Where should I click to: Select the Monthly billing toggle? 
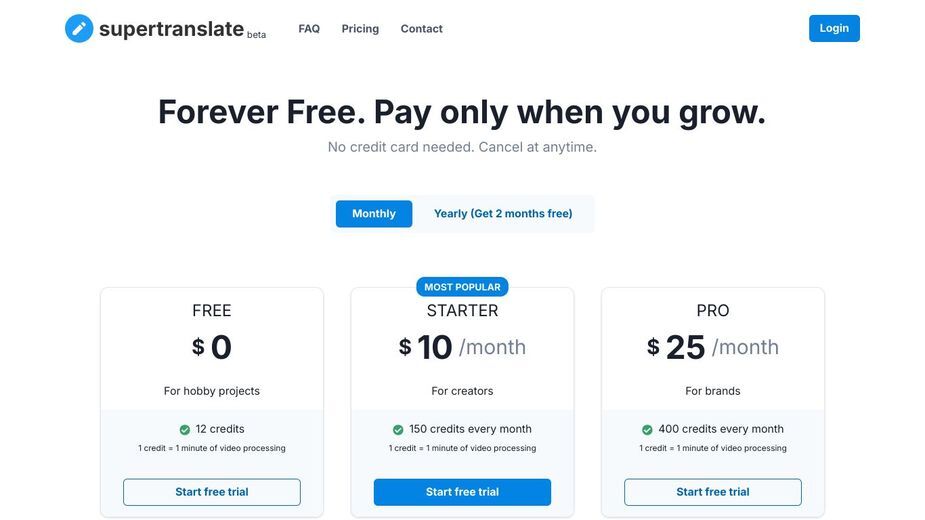[374, 214]
